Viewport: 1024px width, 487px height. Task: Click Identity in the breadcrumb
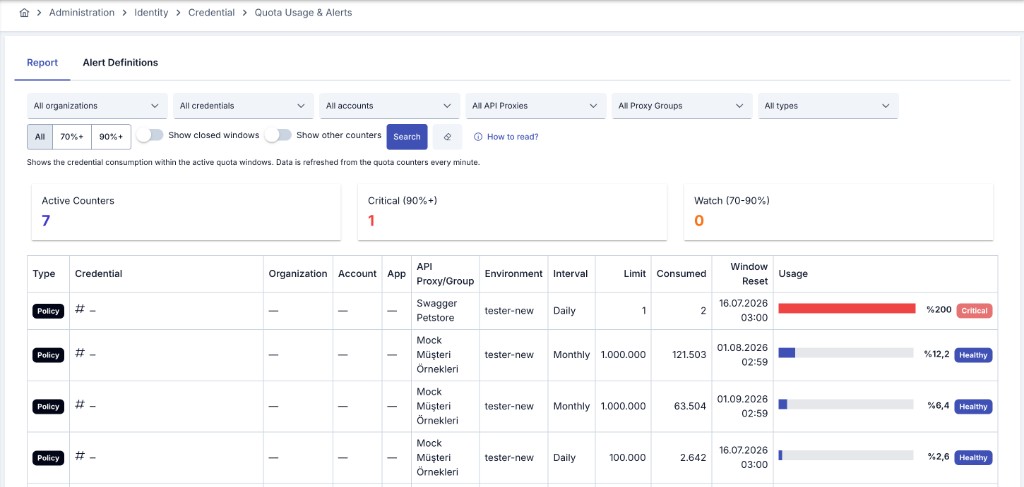click(x=151, y=12)
